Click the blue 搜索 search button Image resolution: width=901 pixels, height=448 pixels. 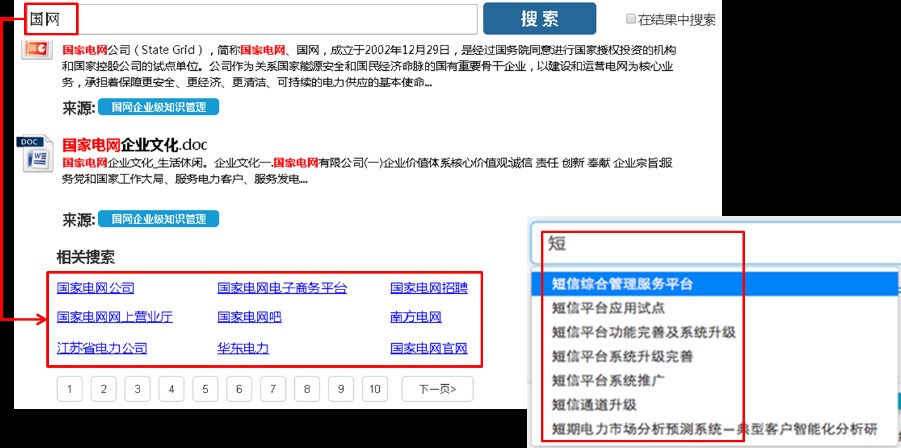[x=540, y=18]
